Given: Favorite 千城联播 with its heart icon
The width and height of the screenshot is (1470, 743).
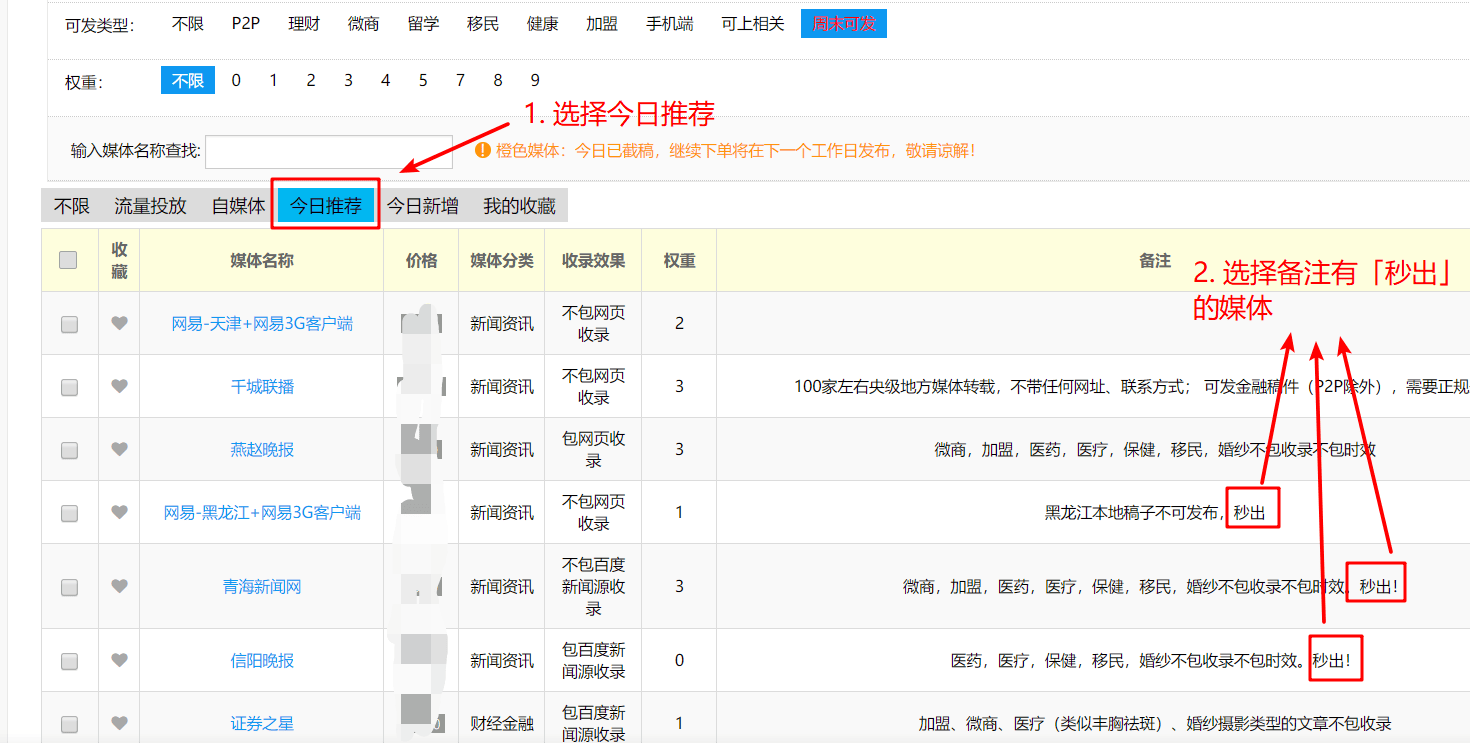Looking at the screenshot, I should pos(119,386).
